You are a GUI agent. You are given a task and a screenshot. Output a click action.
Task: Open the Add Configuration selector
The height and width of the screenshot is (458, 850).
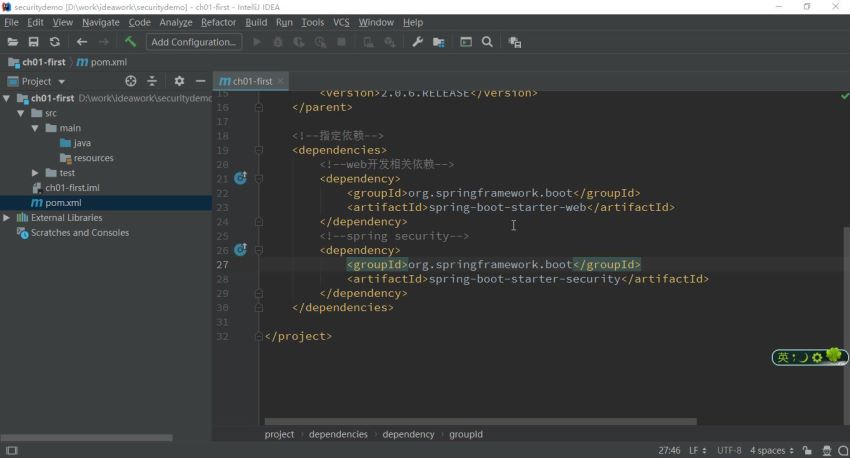tap(194, 42)
